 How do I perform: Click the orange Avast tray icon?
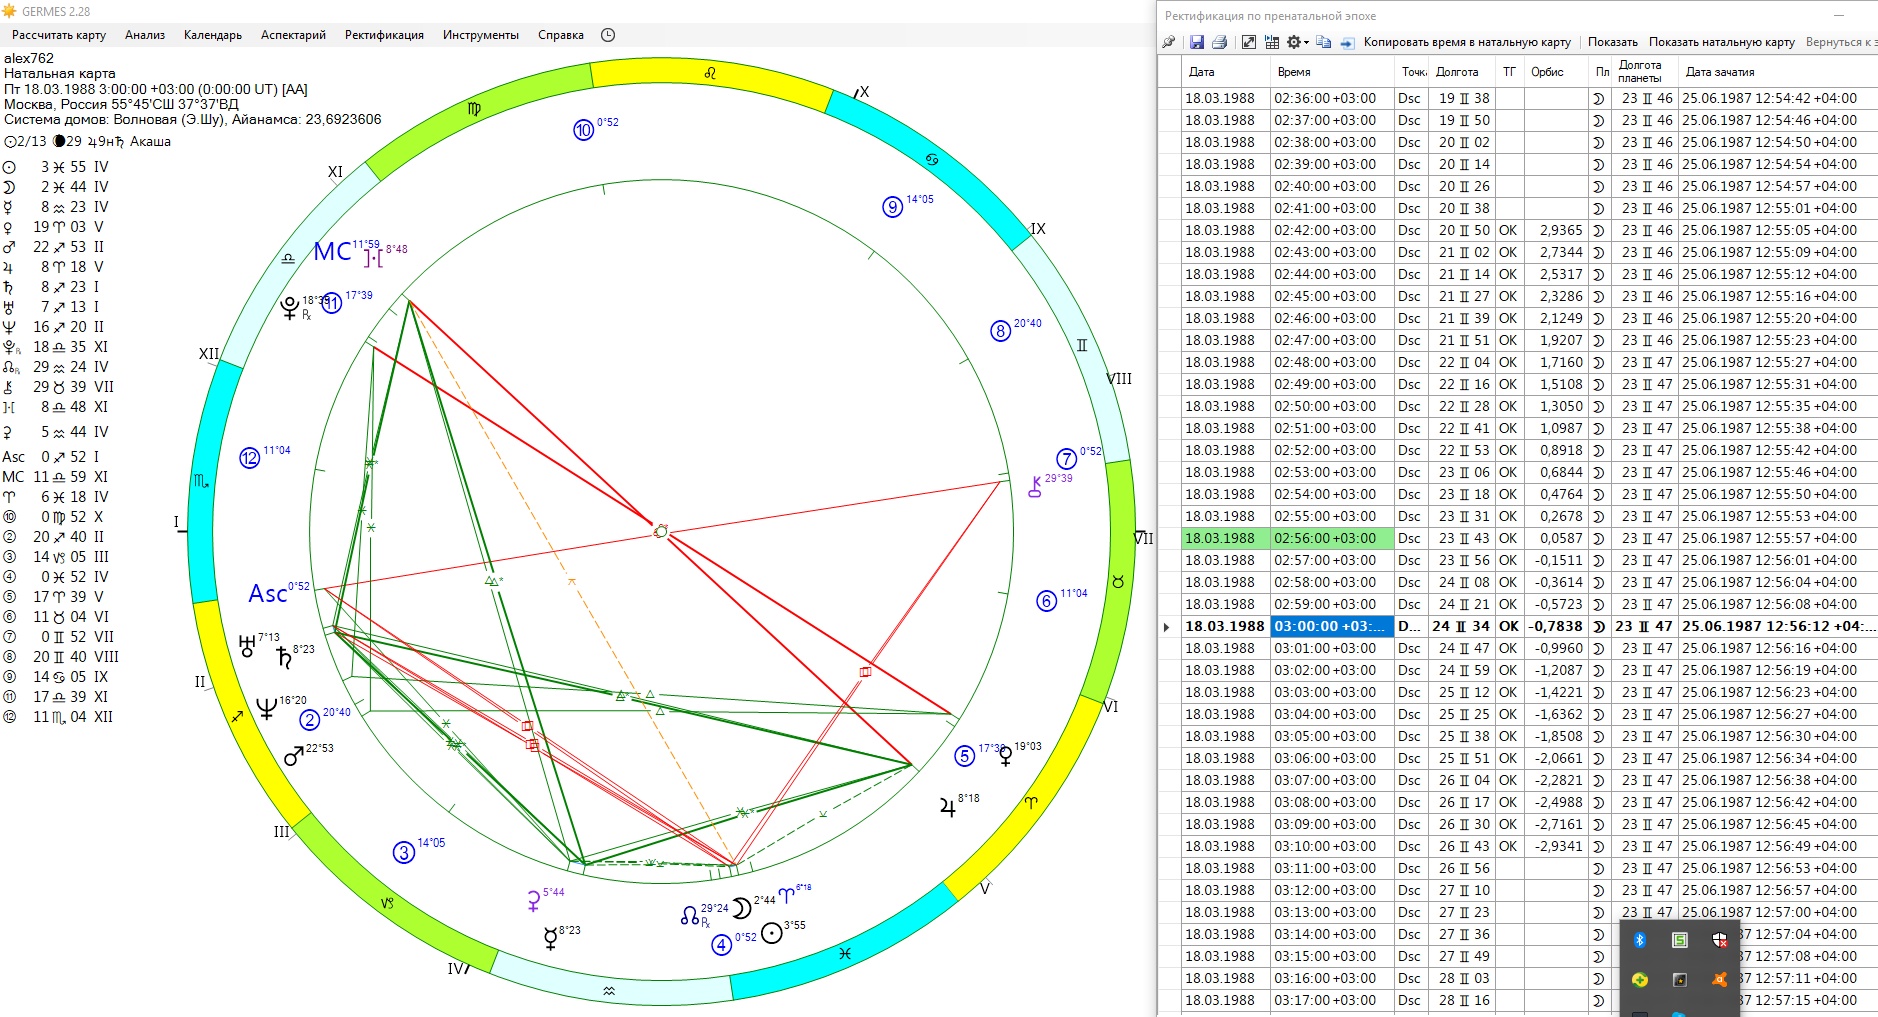click(1719, 979)
